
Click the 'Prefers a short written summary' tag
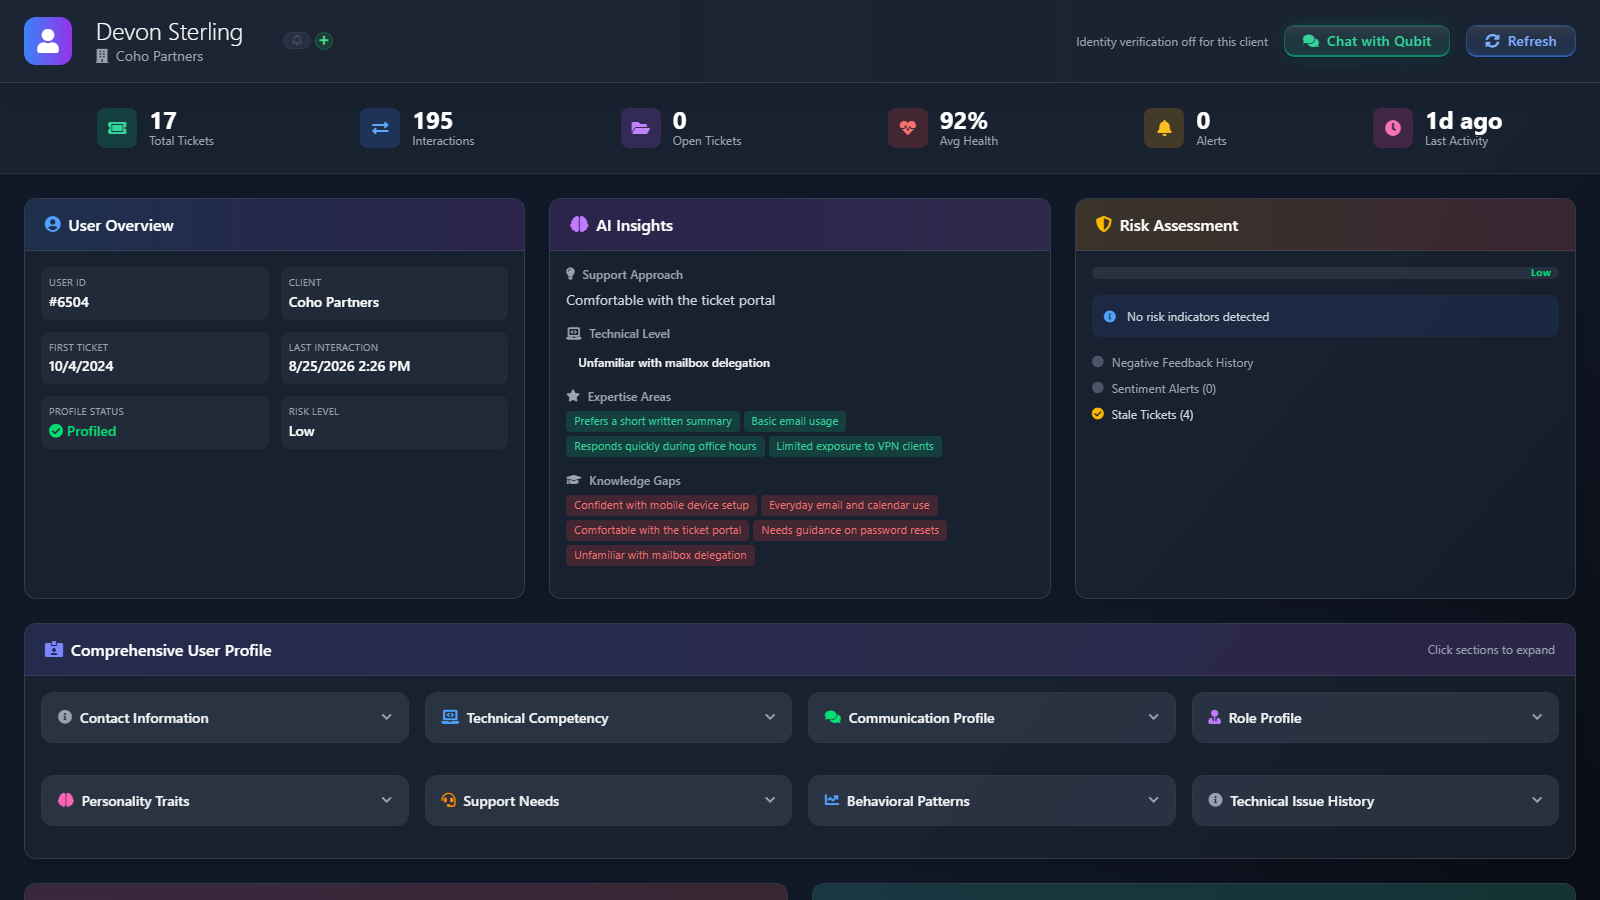click(653, 421)
